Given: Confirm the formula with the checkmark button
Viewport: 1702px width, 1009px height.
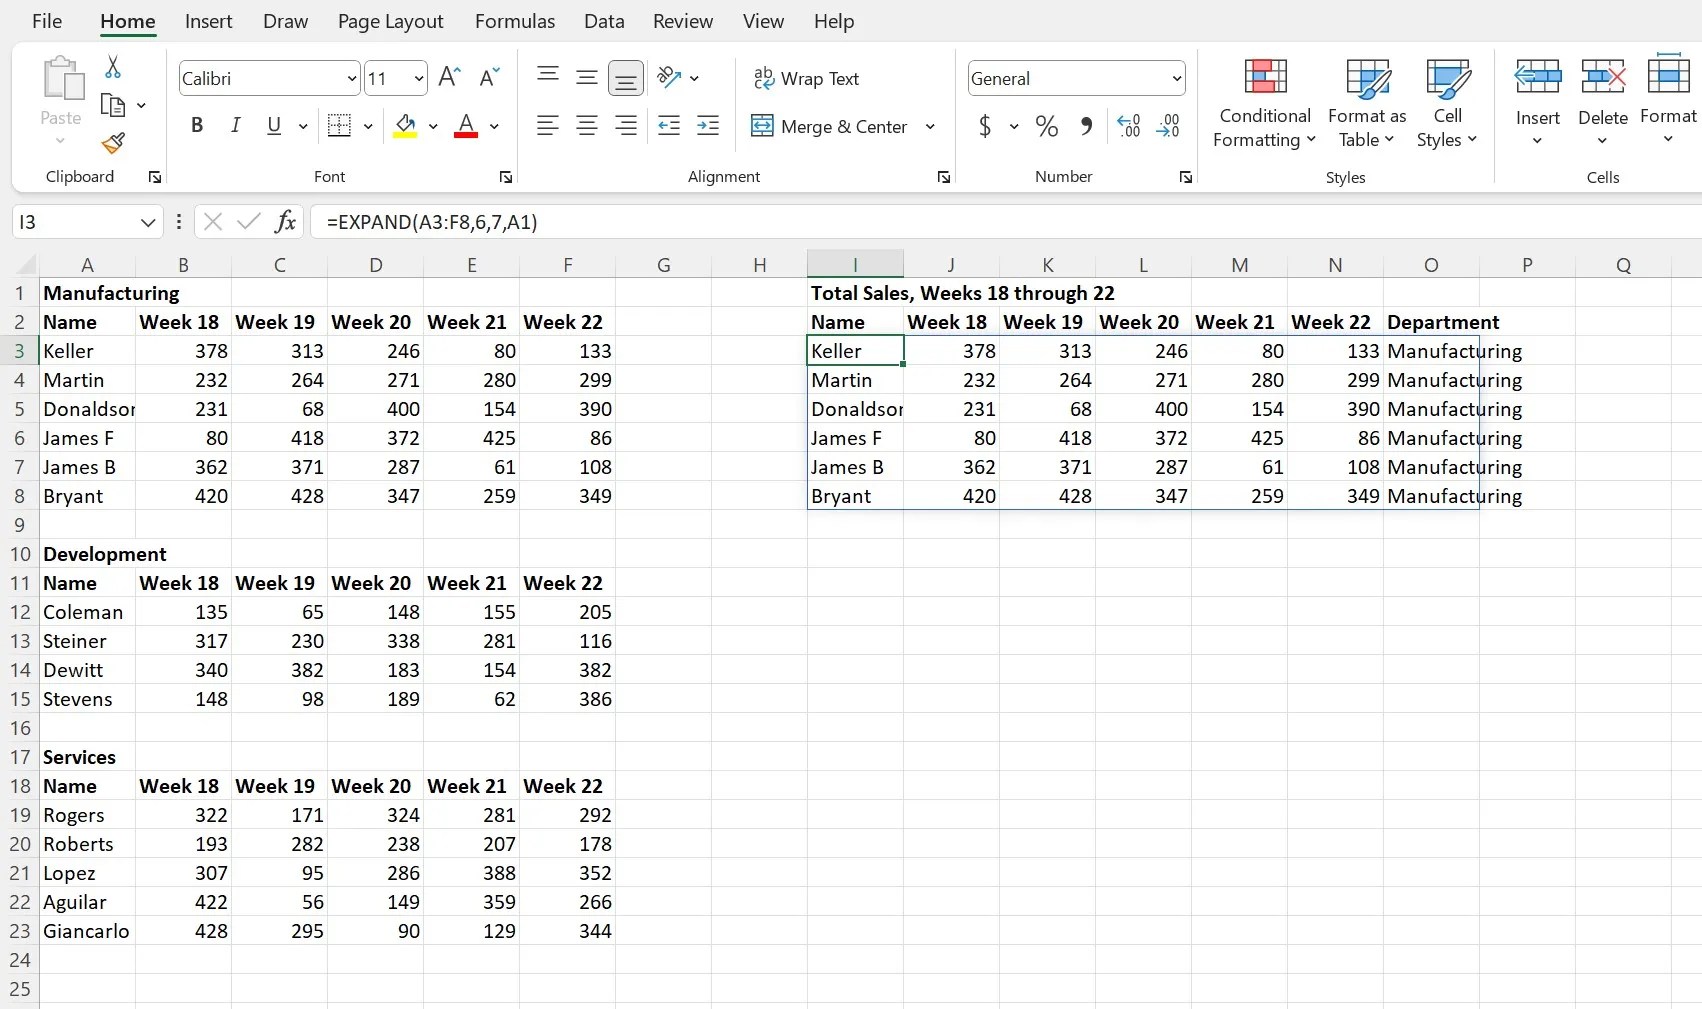Looking at the screenshot, I should (x=249, y=222).
